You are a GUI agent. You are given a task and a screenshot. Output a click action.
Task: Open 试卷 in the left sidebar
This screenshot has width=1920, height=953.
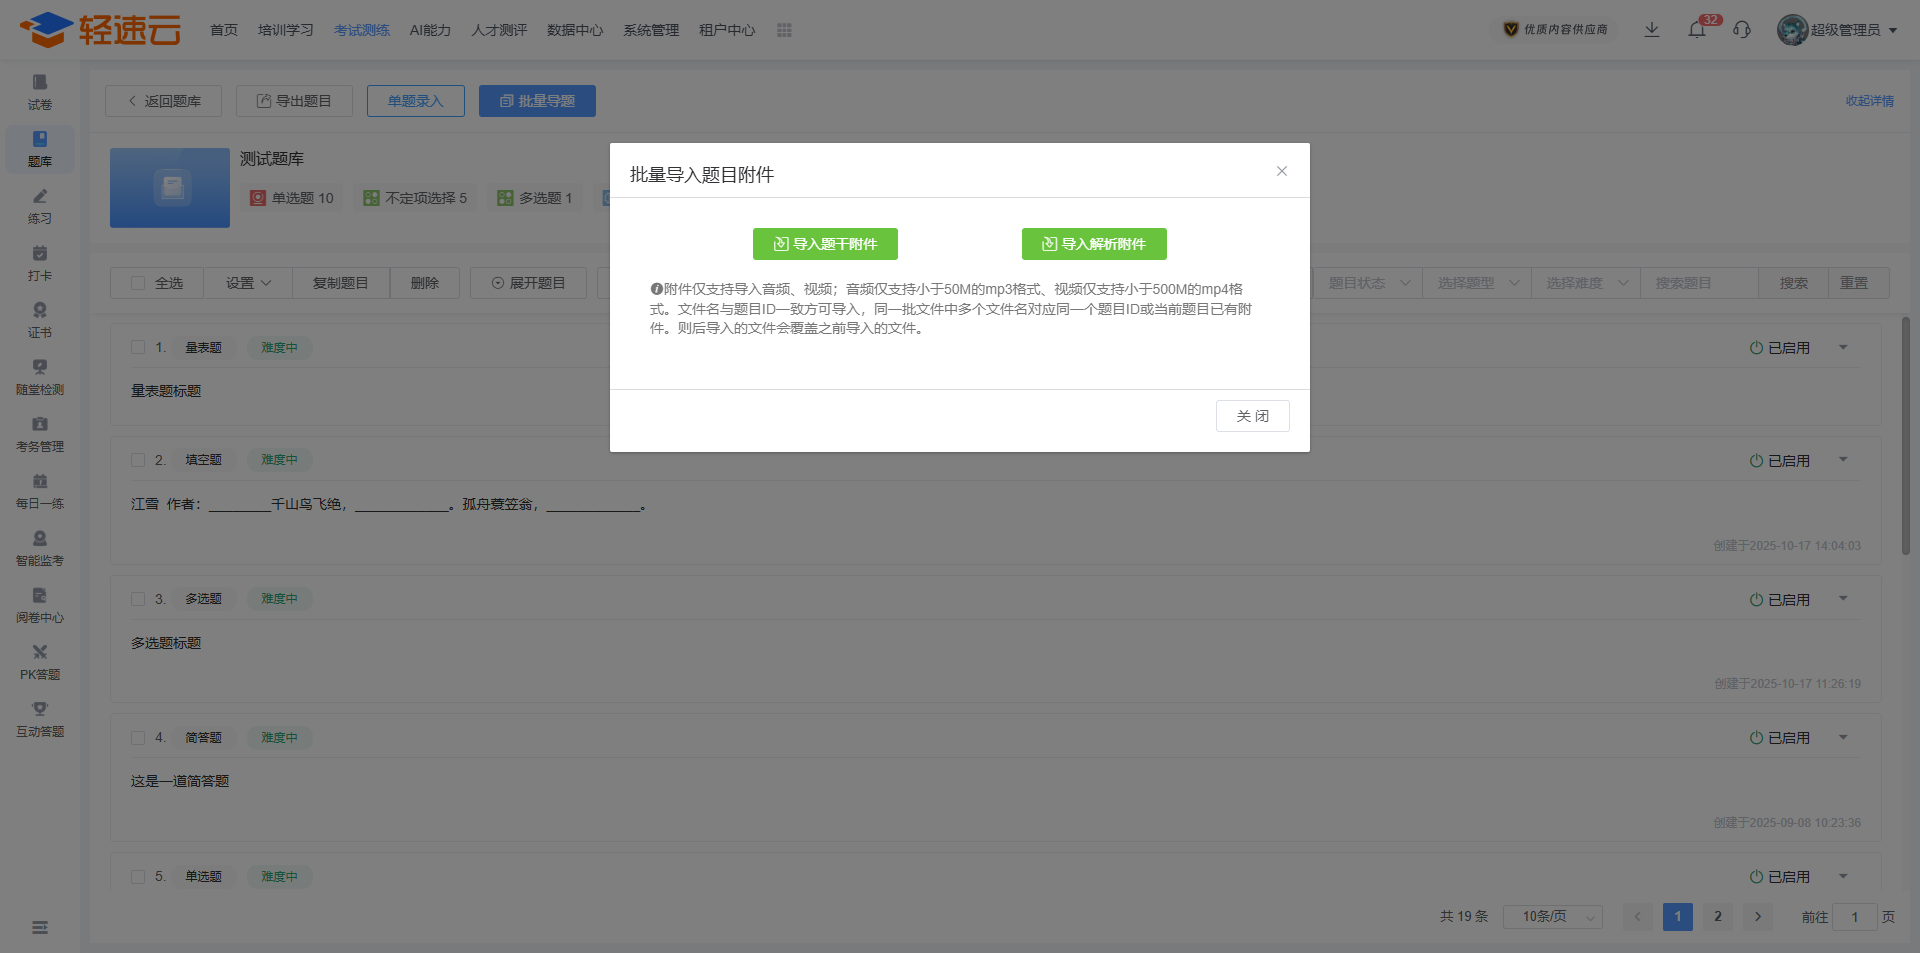point(40,92)
